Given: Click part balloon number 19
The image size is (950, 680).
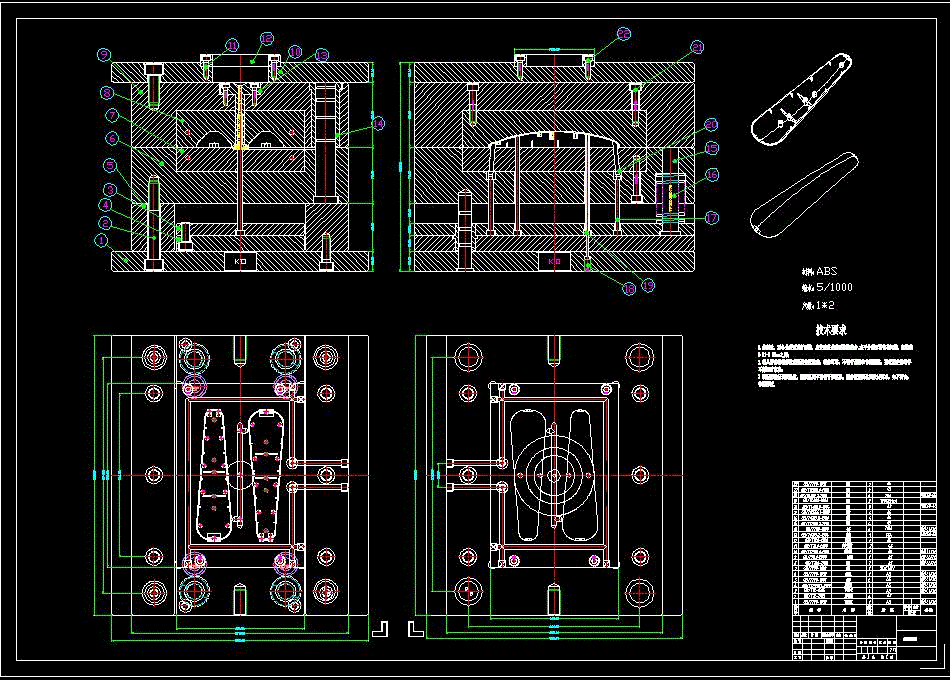Looking at the screenshot, I should click(x=648, y=285).
